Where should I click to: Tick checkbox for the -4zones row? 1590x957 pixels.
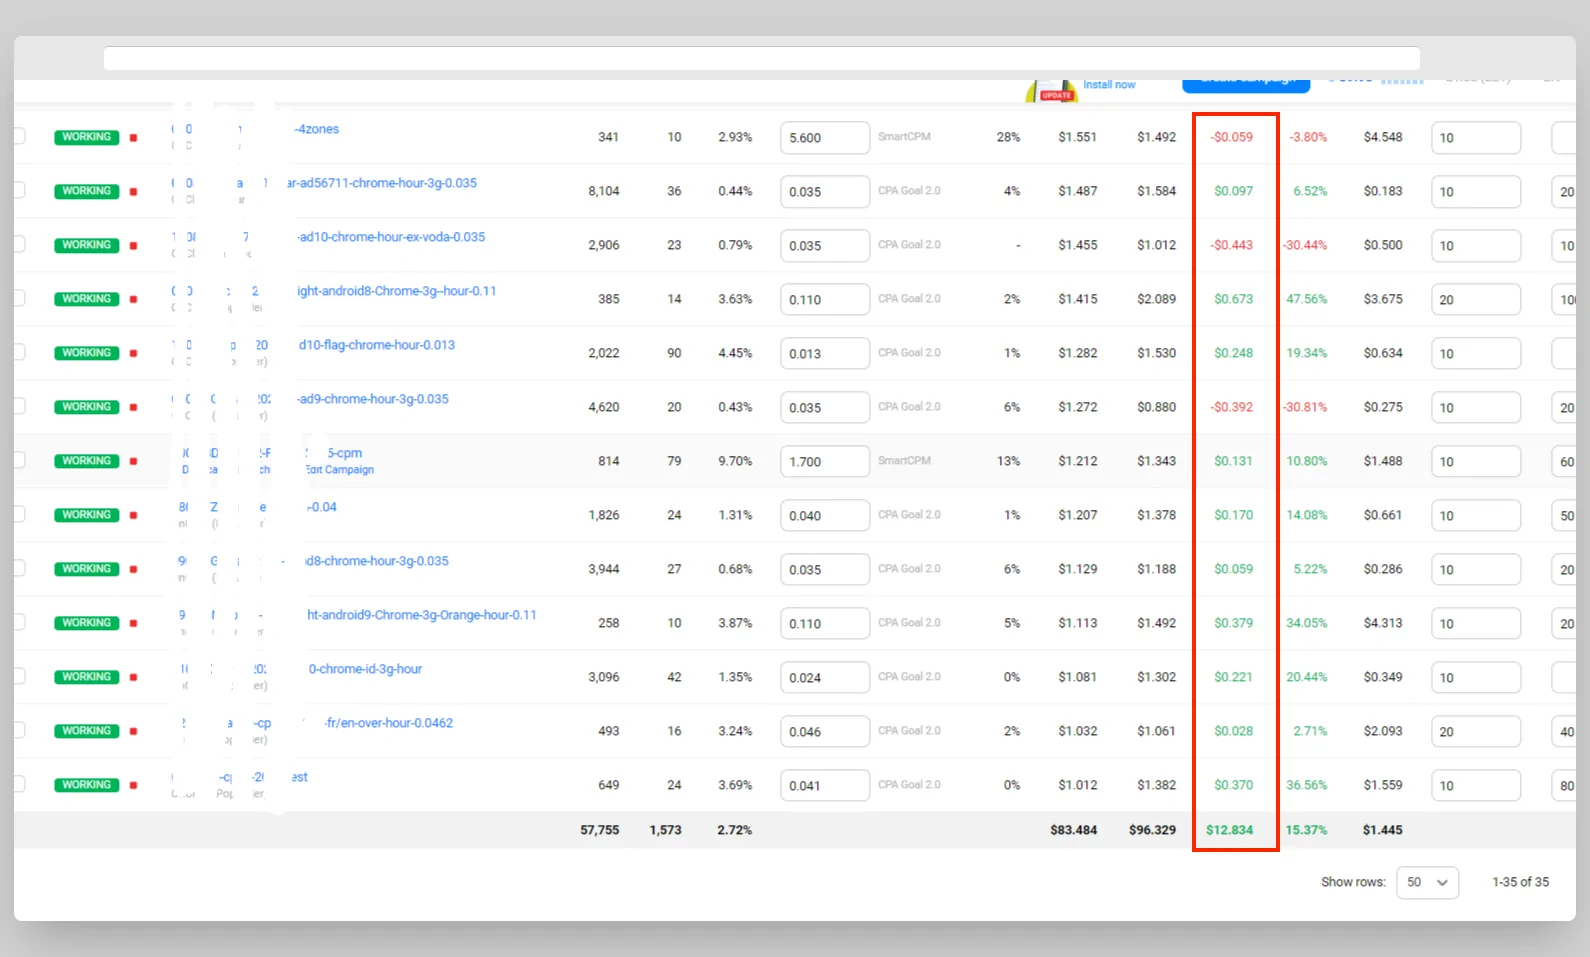(19, 136)
